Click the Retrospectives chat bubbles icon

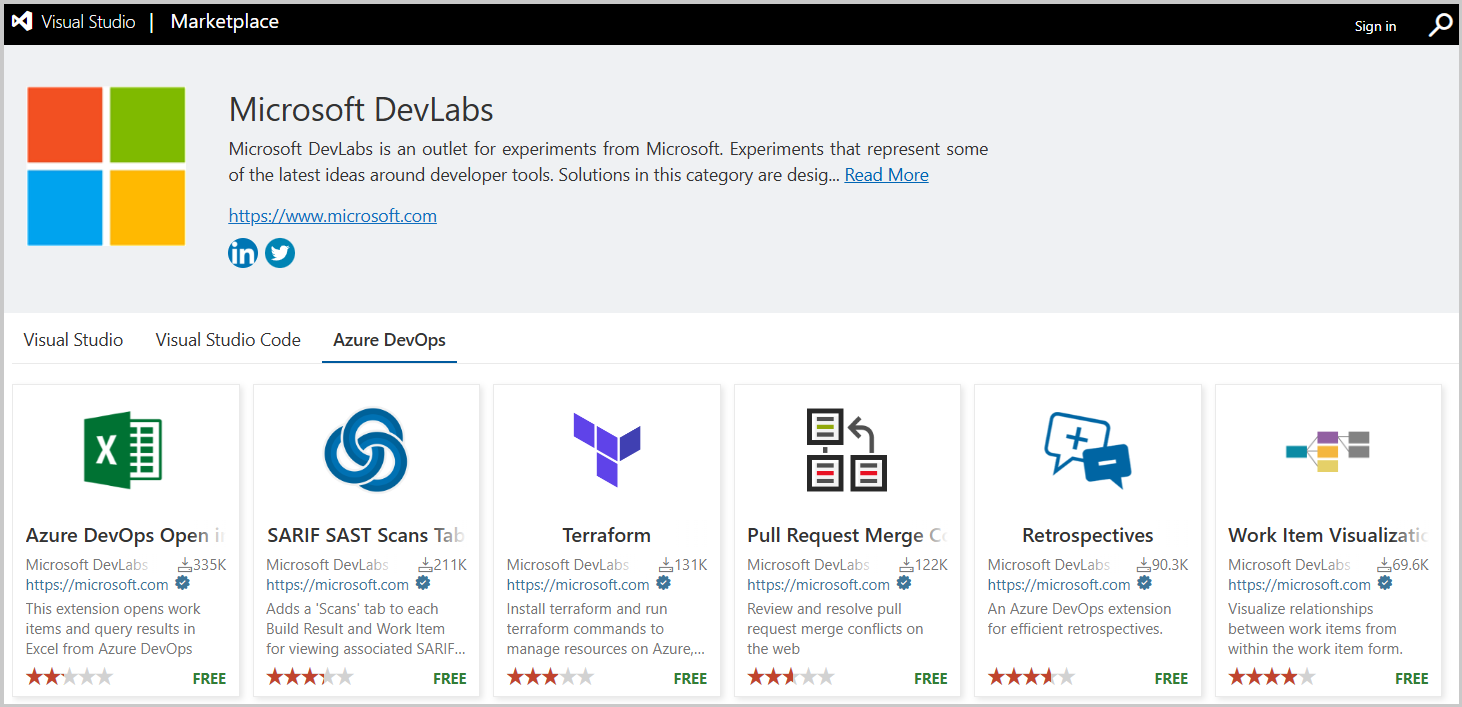(1087, 450)
